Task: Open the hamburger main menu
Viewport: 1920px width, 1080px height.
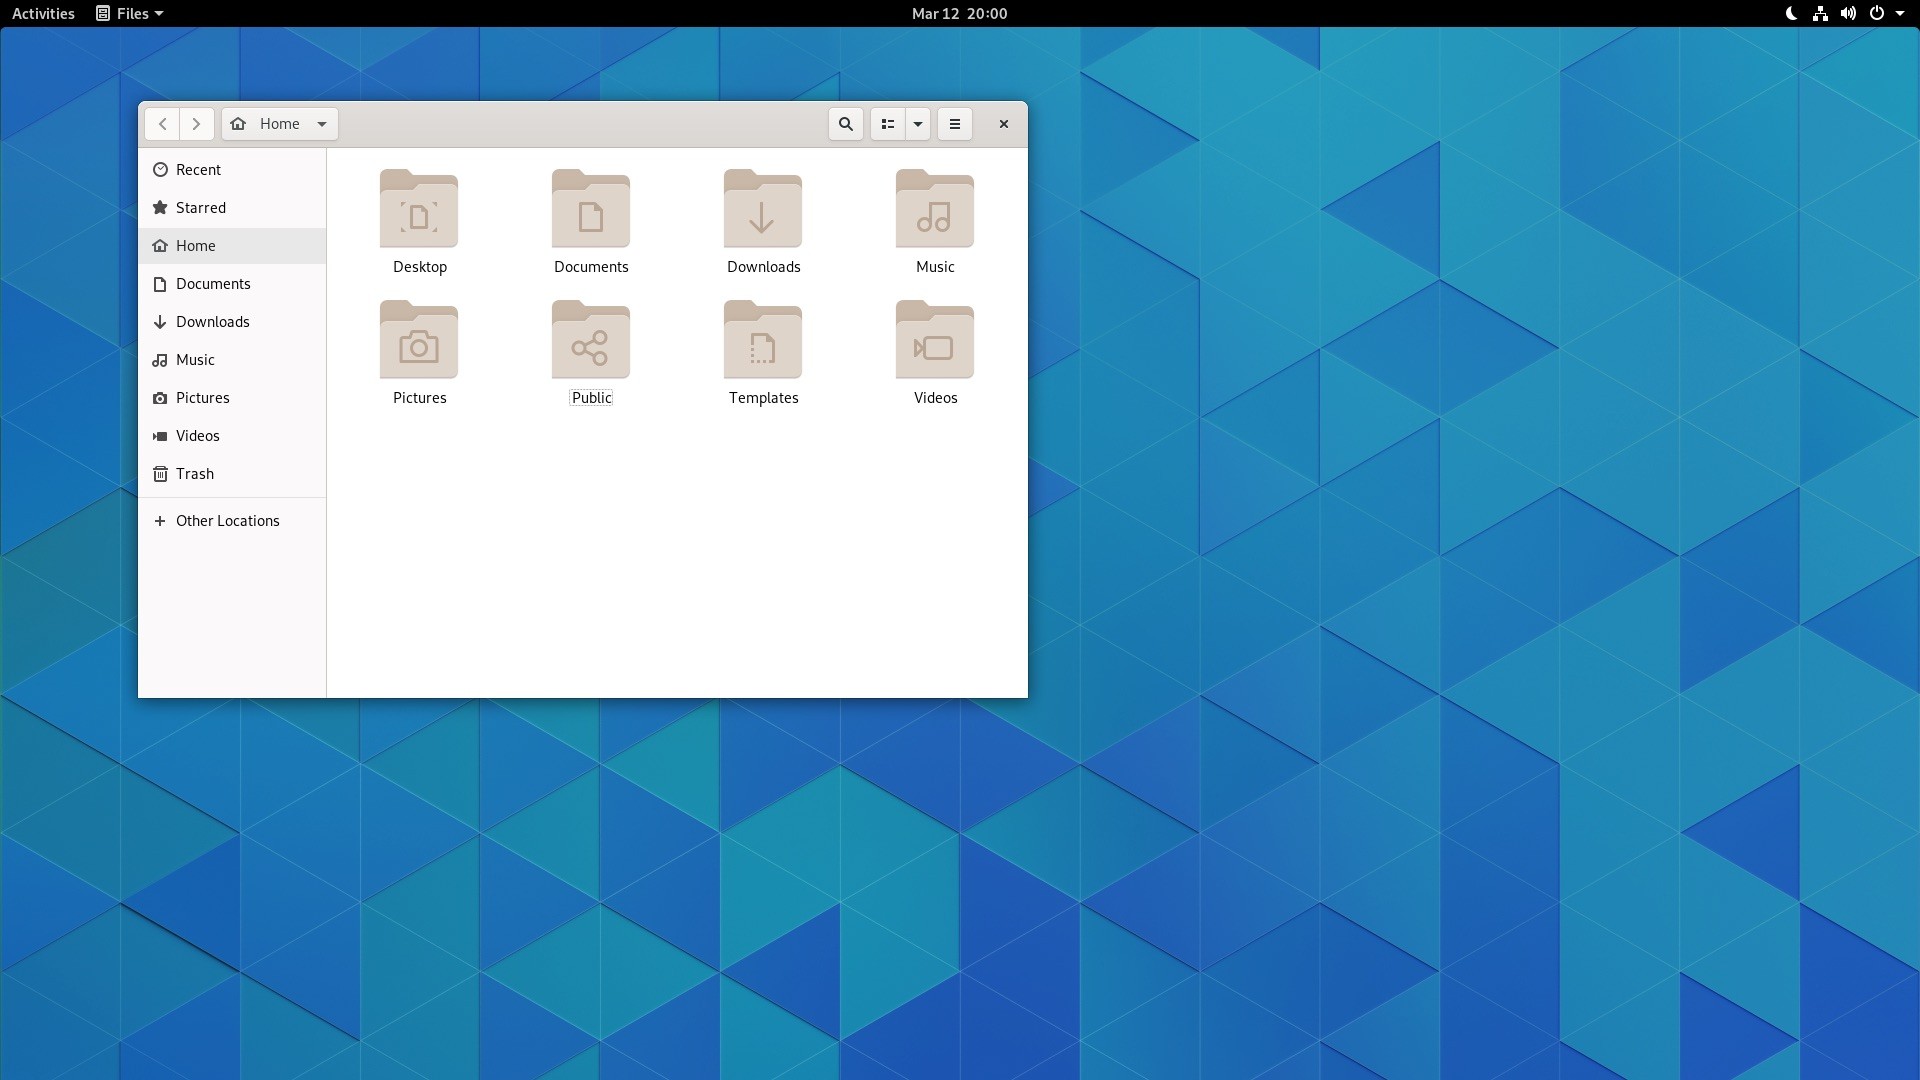Action: (954, 124)
